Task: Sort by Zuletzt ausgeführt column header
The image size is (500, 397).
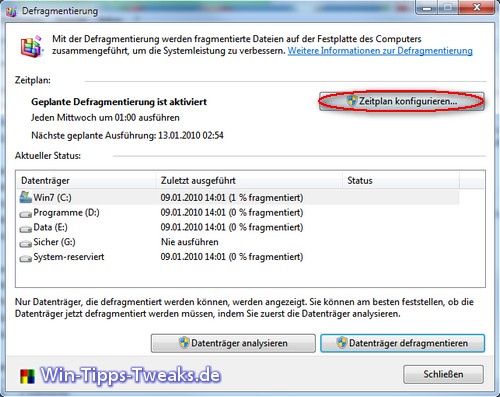Action: [249, 181]
